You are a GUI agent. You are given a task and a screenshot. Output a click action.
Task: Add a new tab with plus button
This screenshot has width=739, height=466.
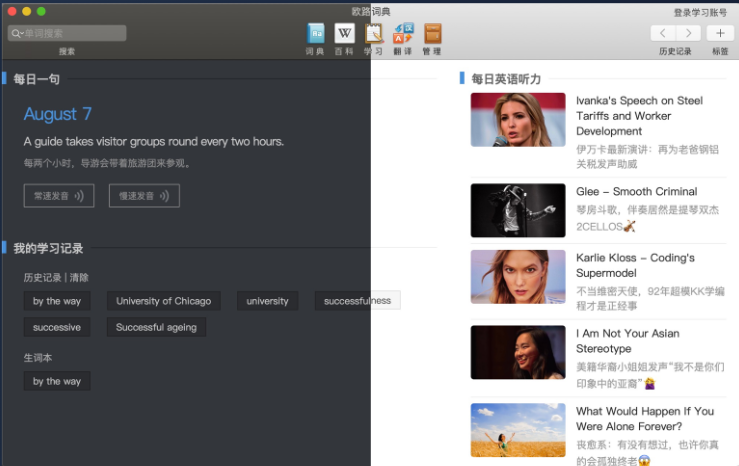pyautogui.click(x=720, y=33)
